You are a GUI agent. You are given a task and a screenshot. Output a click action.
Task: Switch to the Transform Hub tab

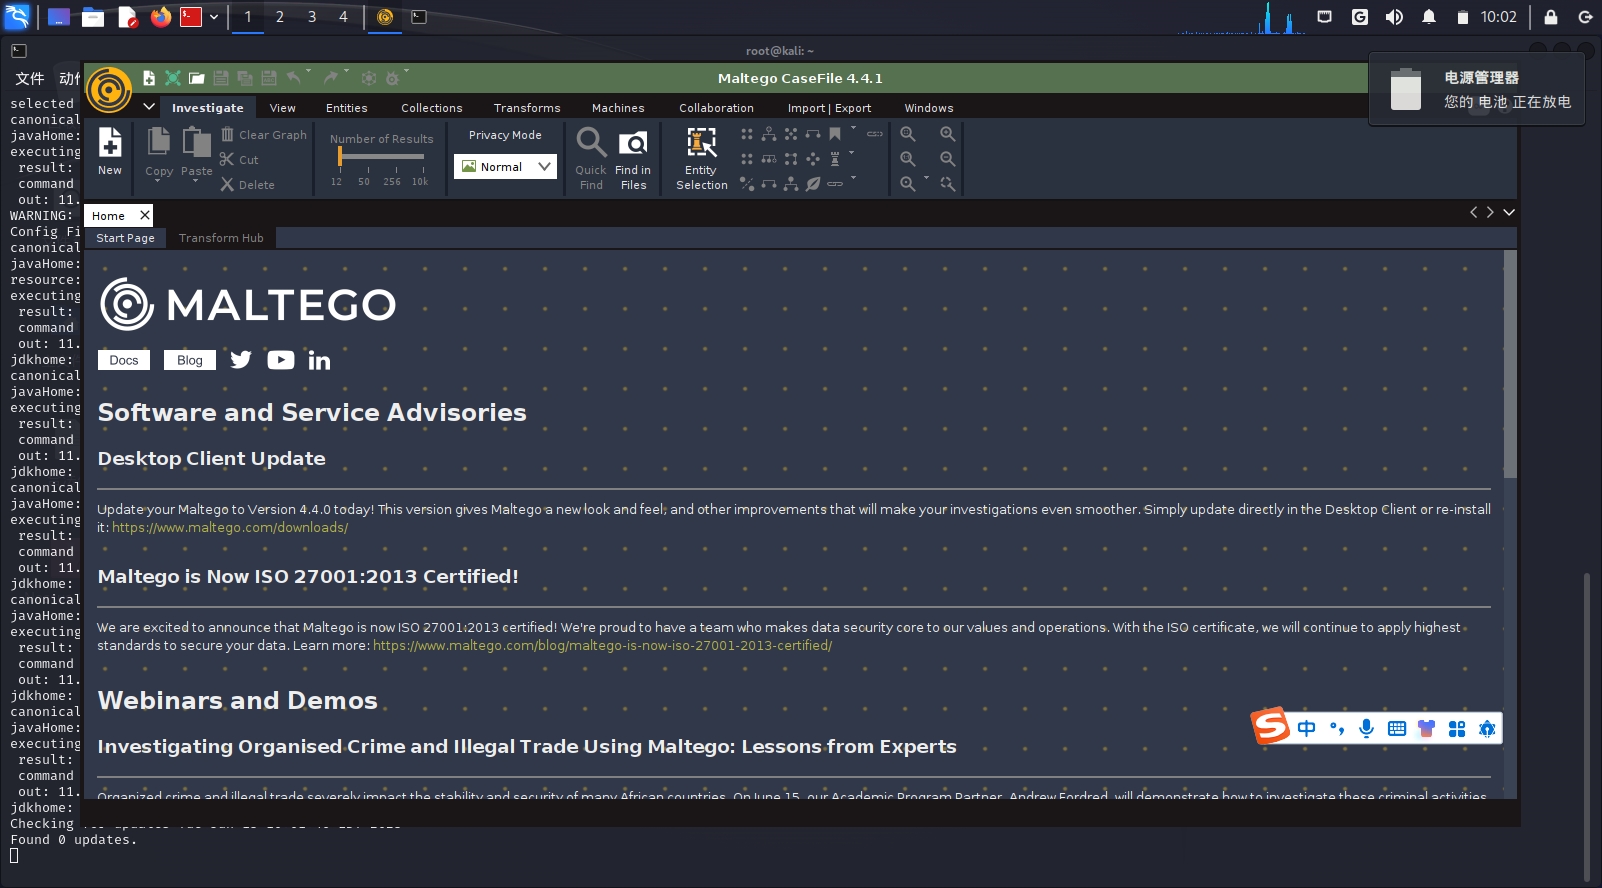tap(221, 238)
